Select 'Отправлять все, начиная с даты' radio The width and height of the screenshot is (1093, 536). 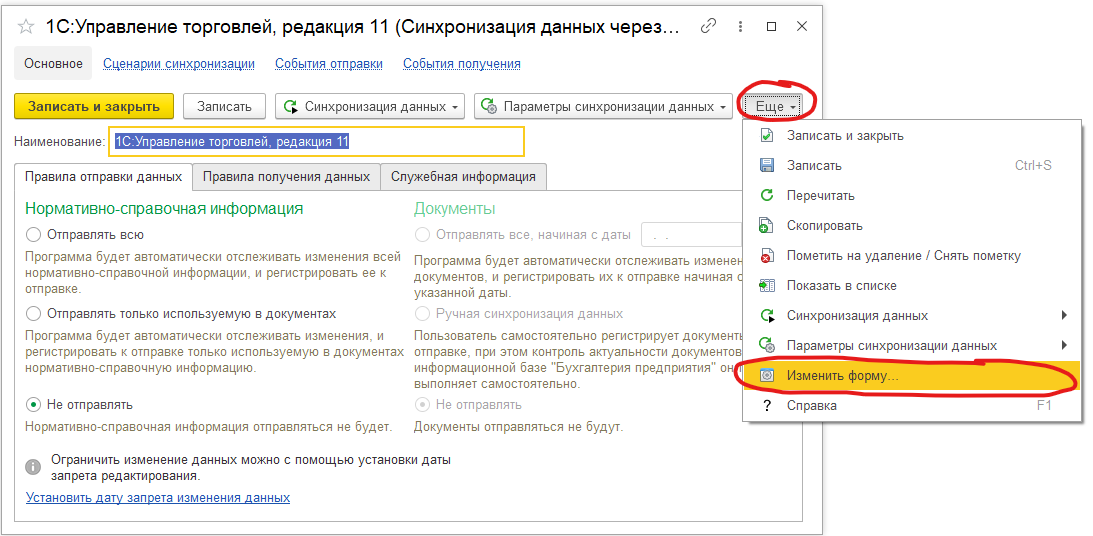point(422,234)
